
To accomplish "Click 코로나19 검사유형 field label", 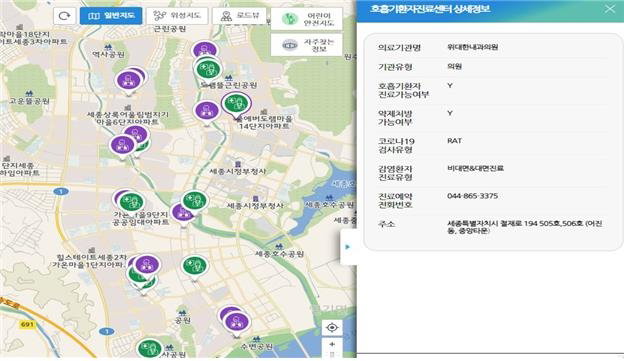I will pyautogui.click(x=396, y=145).
